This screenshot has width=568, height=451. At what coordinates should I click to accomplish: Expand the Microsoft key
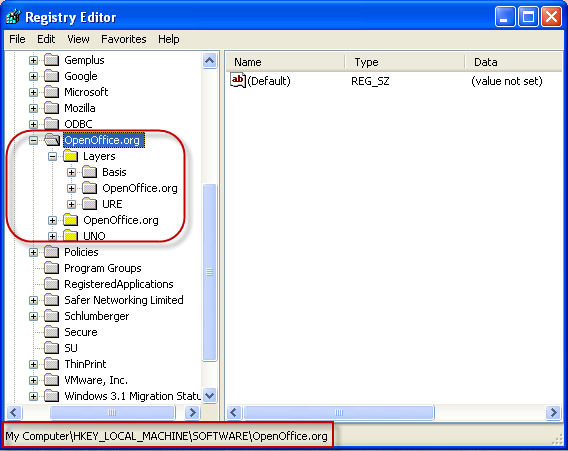pos(33,92)
